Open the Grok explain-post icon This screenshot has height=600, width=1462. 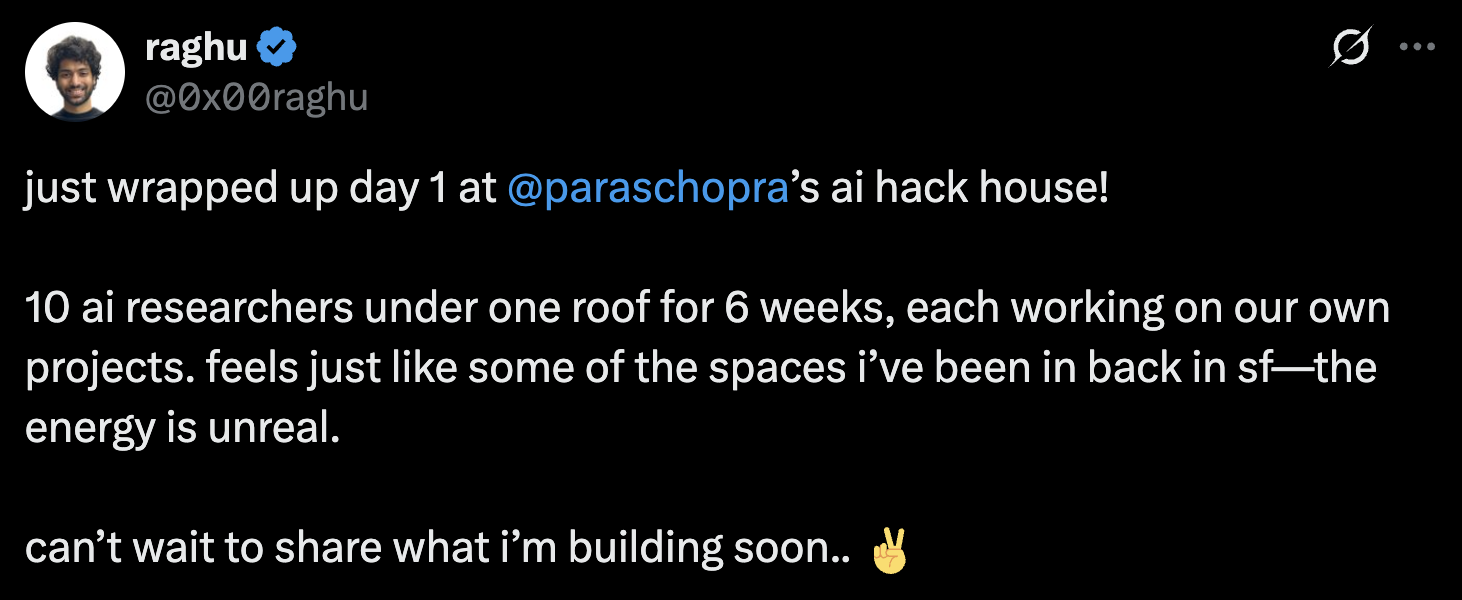point(1349,49)
